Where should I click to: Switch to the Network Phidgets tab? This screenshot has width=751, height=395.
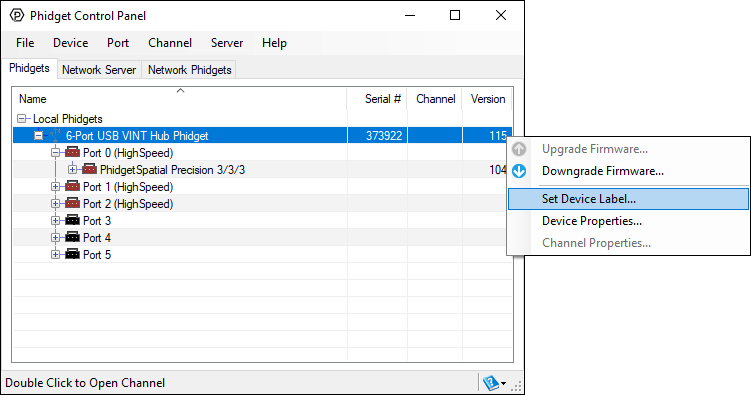(x=190, y=70)
